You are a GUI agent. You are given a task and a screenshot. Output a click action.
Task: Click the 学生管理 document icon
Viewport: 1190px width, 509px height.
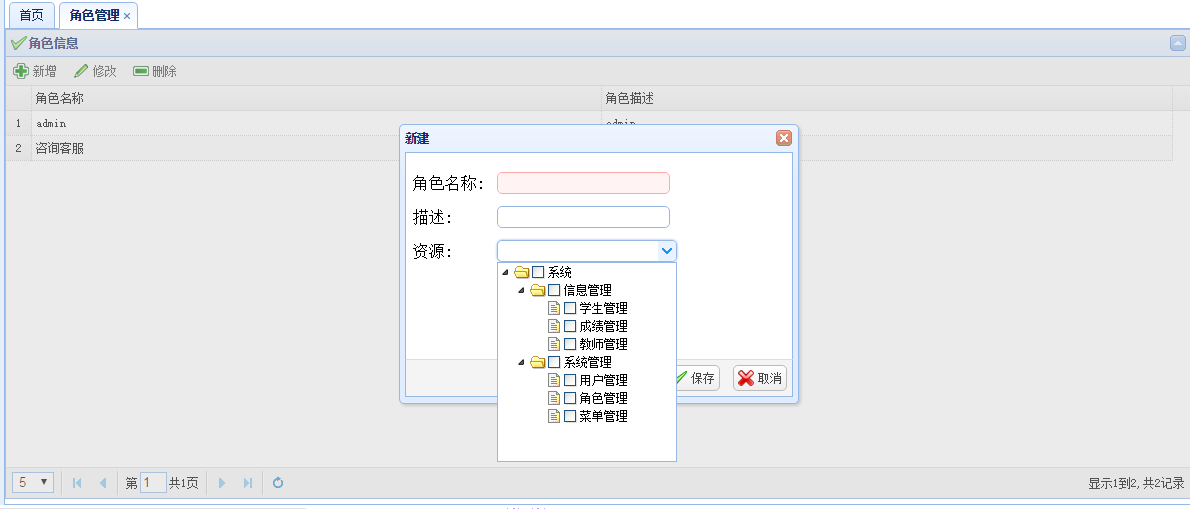tap(554, 308)
